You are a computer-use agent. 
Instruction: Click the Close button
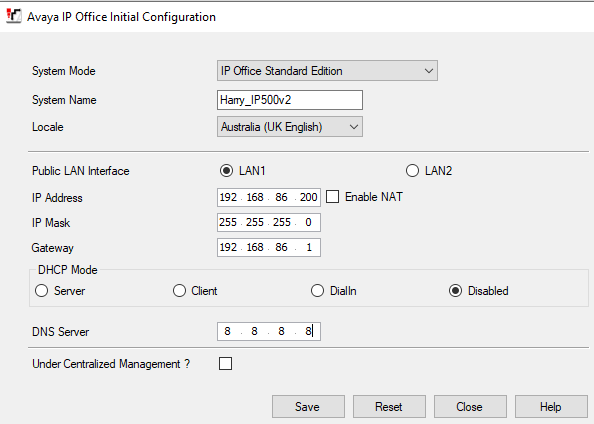471,407
